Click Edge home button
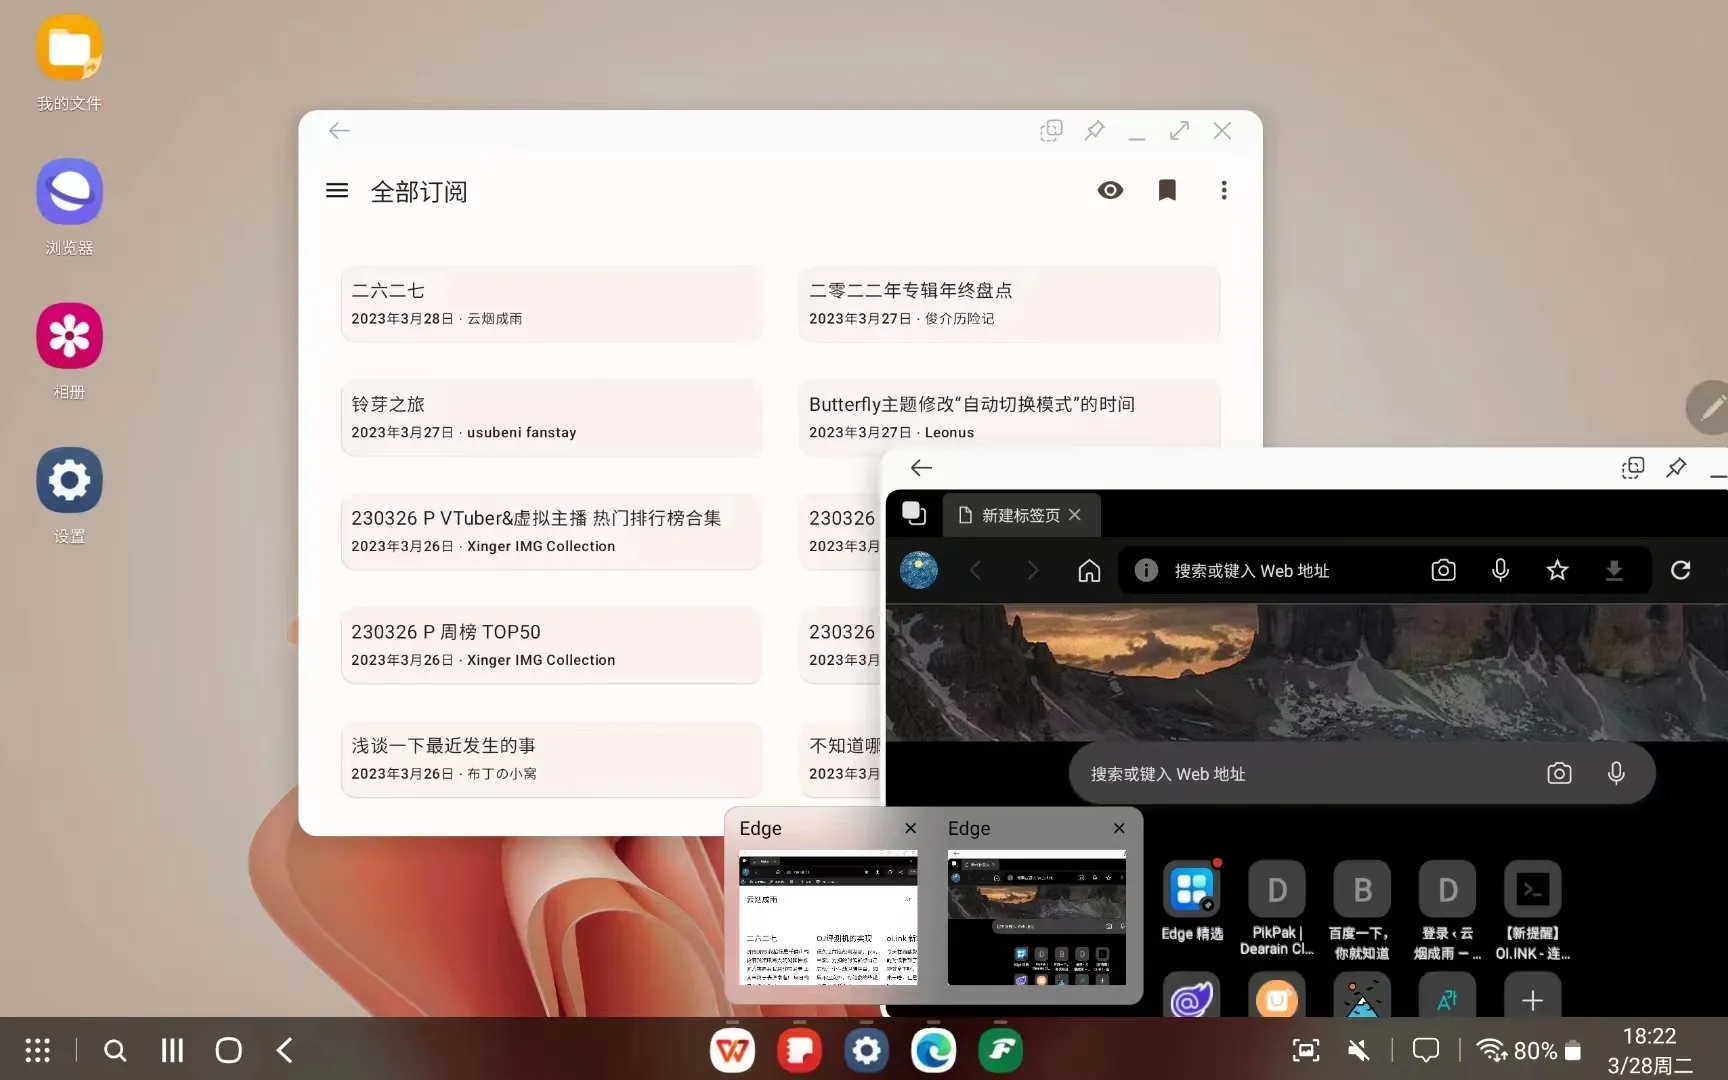Image resolution: width=1728 pixels, height=1080 pixels. [x=1089, y=570]
